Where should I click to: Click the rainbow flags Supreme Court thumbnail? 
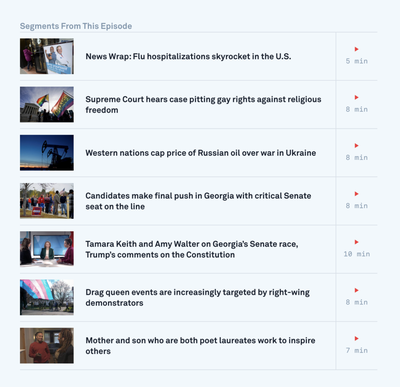tap(47, 104)
